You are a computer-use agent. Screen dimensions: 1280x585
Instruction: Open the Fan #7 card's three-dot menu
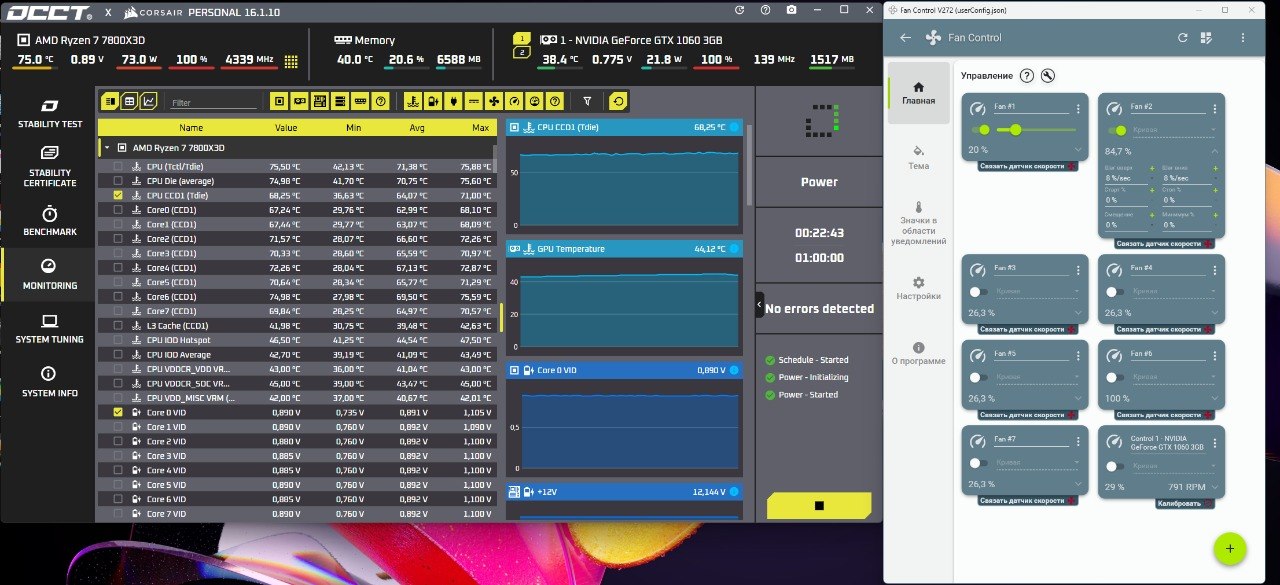point(1078,442)
